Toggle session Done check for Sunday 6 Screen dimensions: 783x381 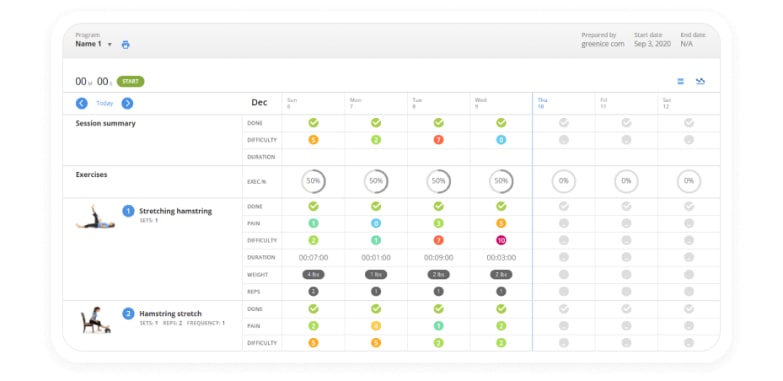pos(313,123)
